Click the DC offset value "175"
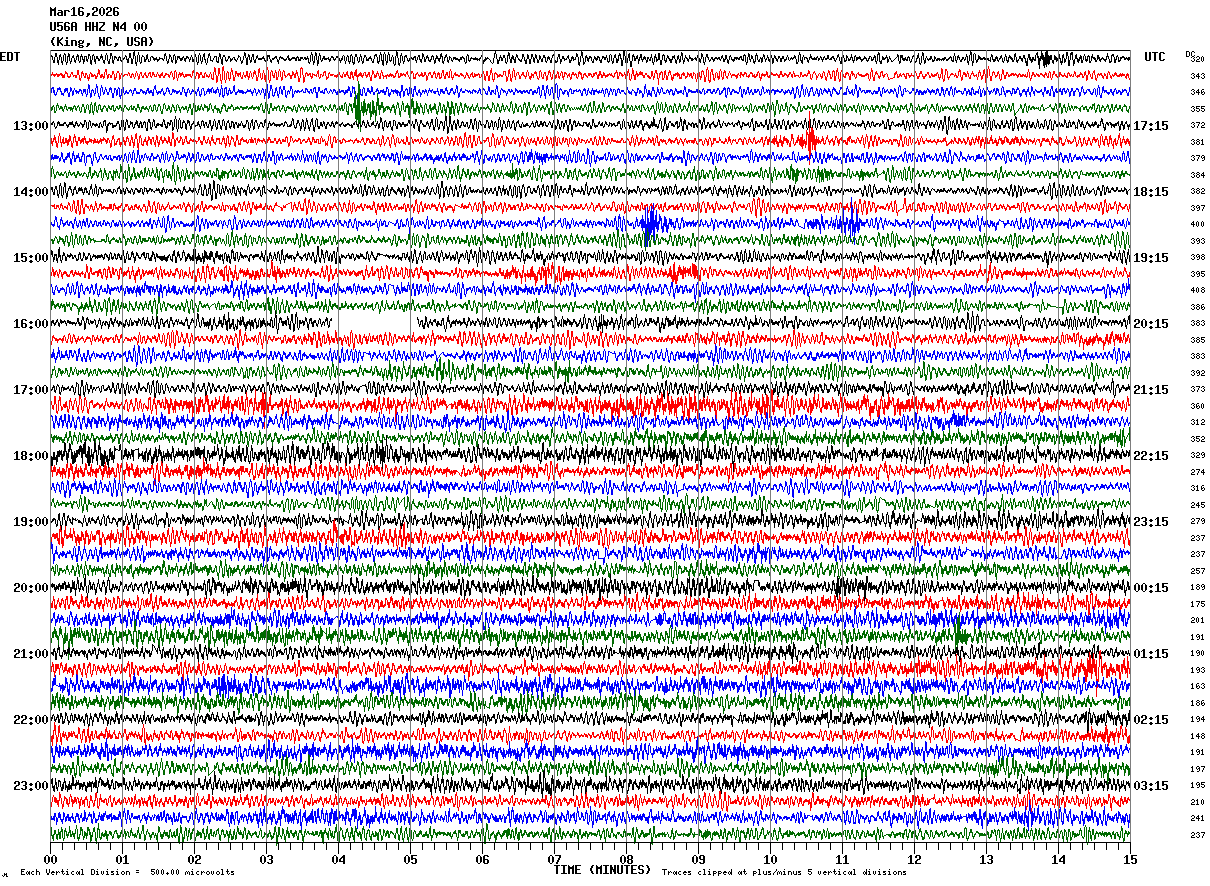Image resolution: width=1210 pixels, height=886 pixels. (1197, 604)
